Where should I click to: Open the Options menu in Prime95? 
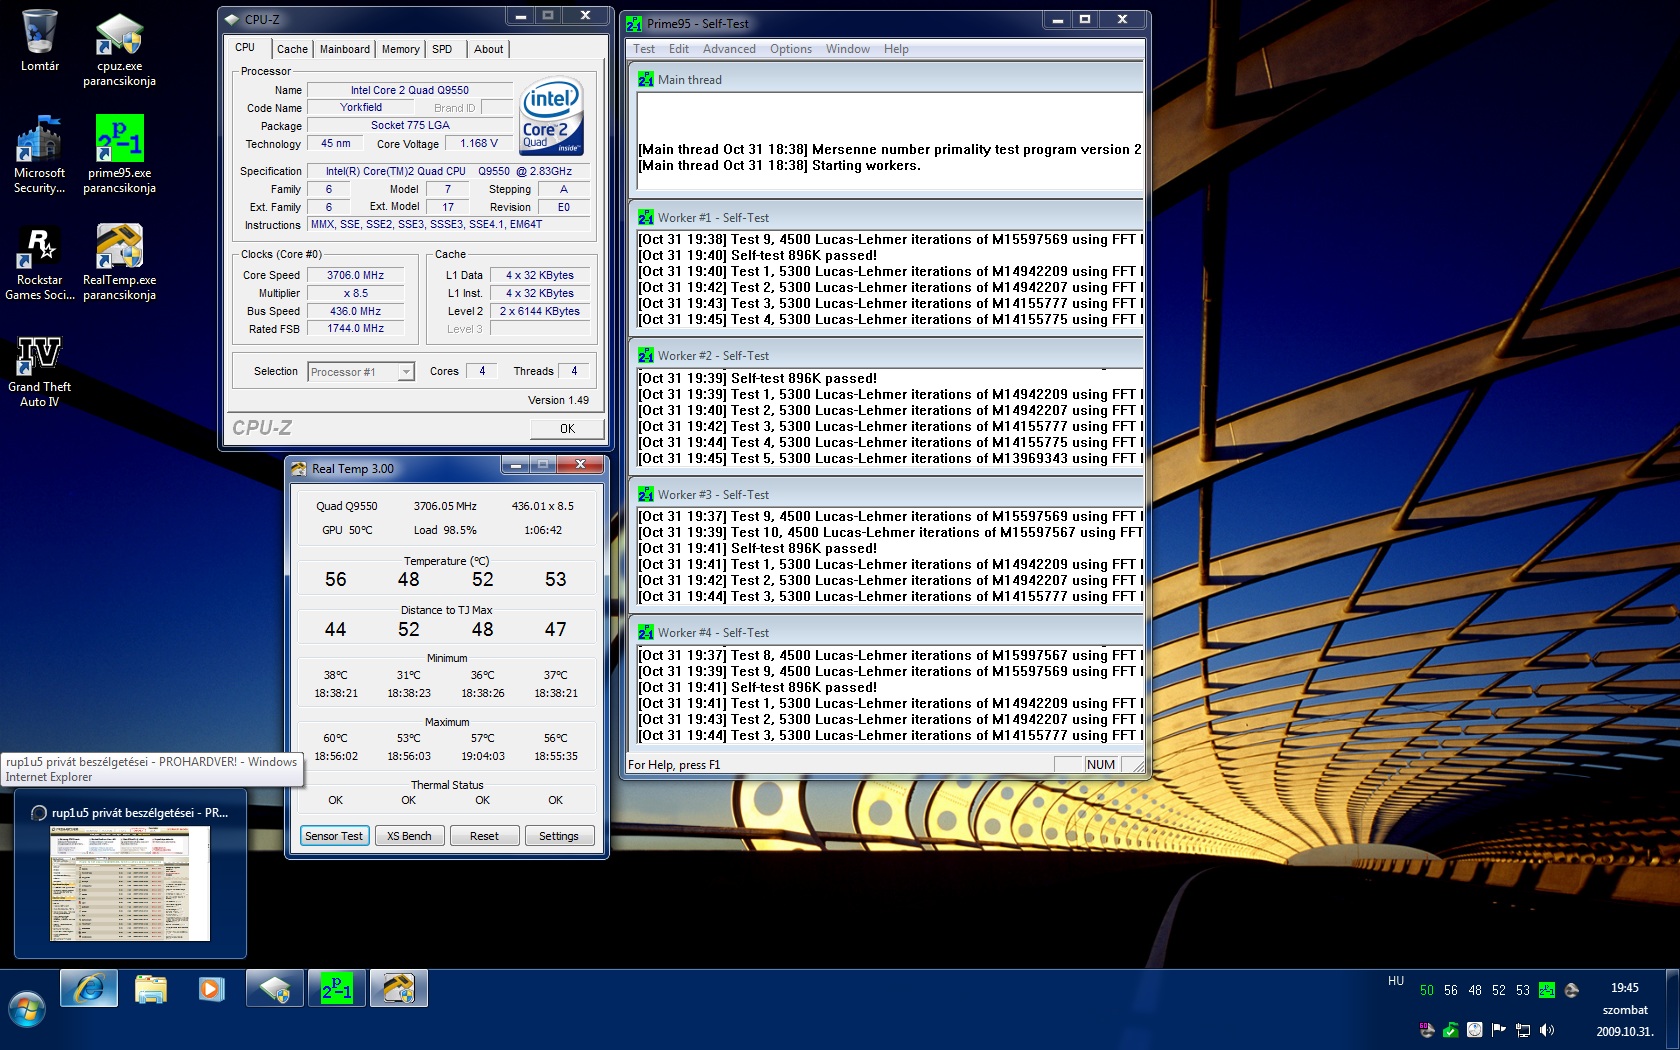(790, 49)
